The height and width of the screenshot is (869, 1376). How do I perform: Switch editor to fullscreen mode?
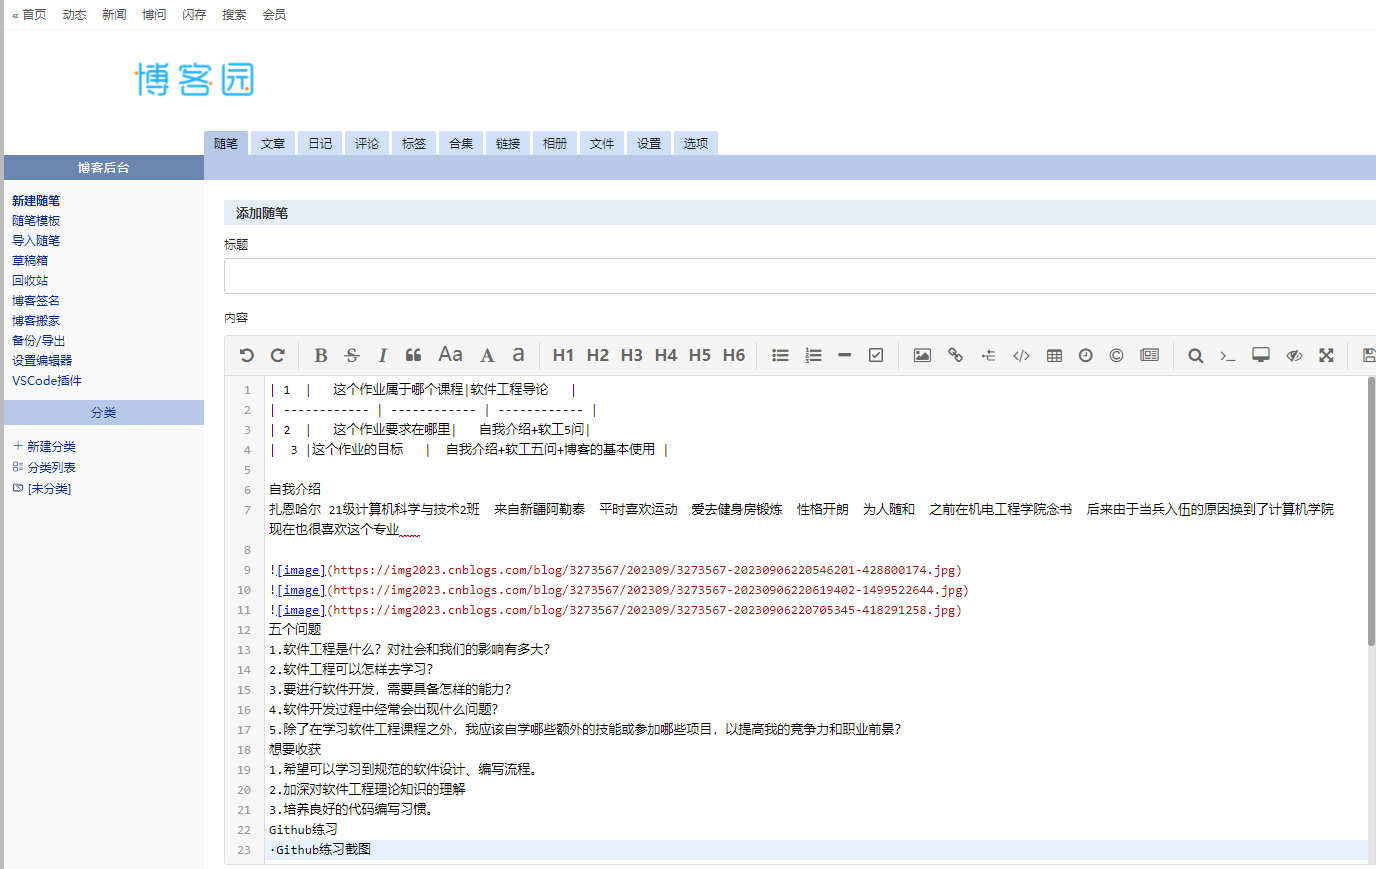(x=1326, y=355)
